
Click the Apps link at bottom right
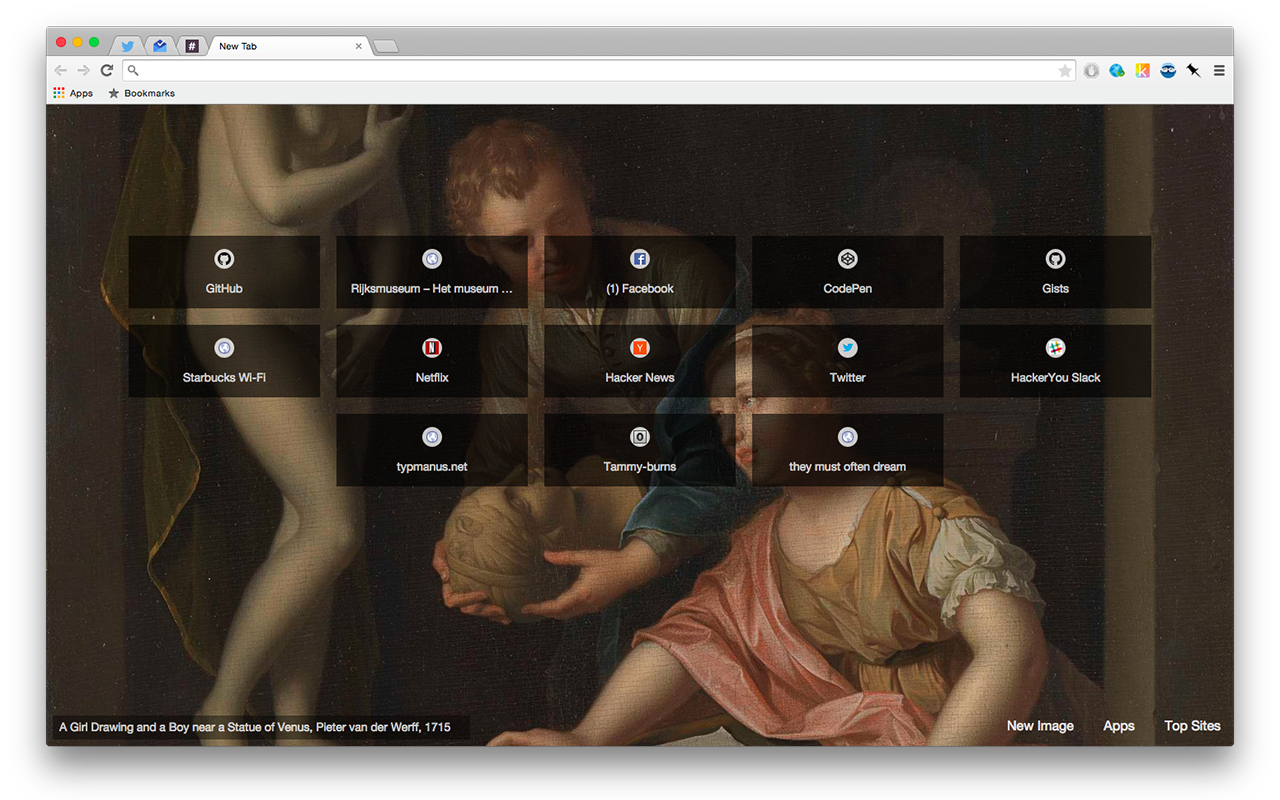(x=1119, y=726)
